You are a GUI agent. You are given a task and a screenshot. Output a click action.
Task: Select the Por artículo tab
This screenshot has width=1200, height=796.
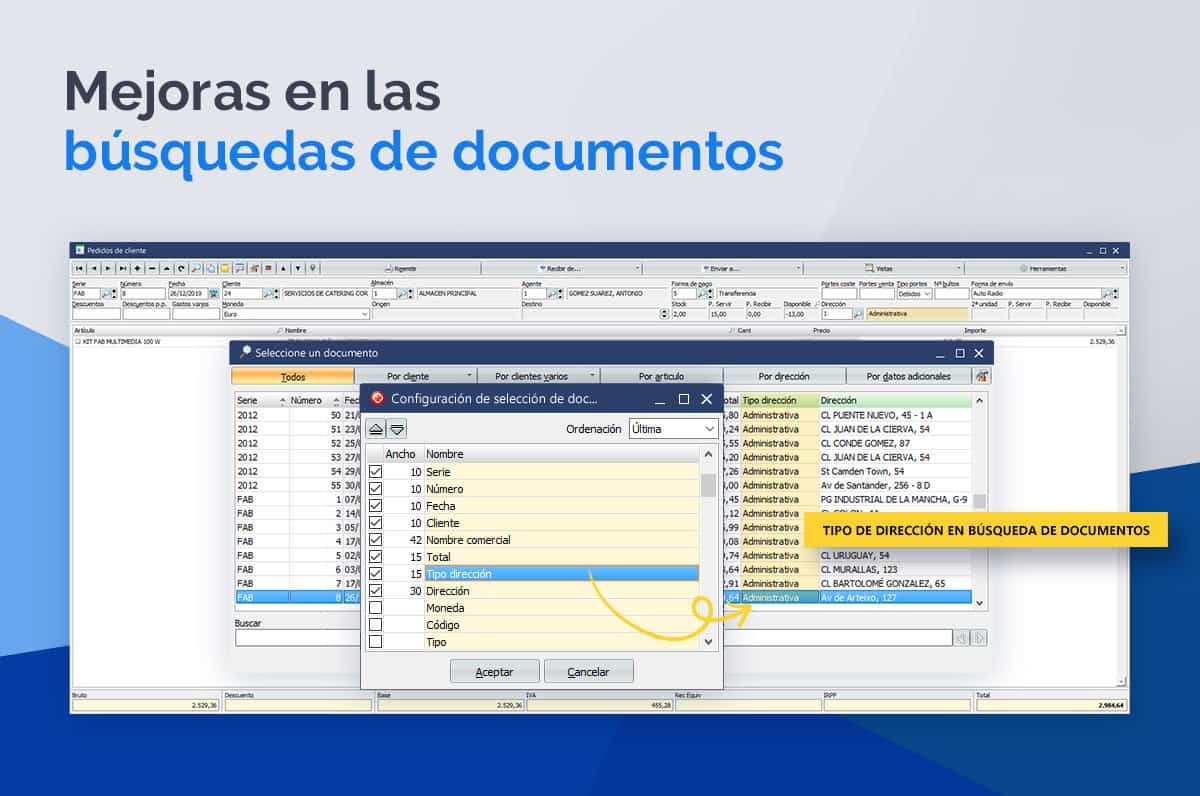pos(661,376)
